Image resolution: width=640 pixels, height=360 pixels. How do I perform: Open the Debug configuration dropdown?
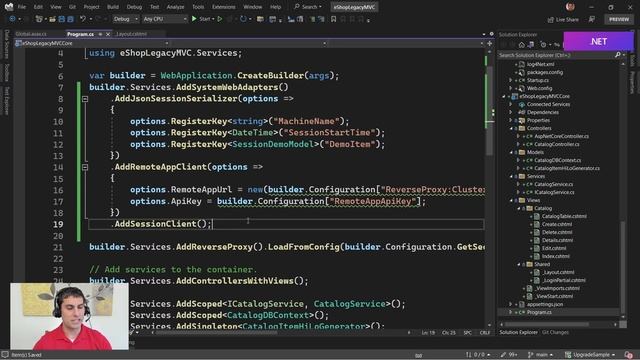click(x=125, y=19)
